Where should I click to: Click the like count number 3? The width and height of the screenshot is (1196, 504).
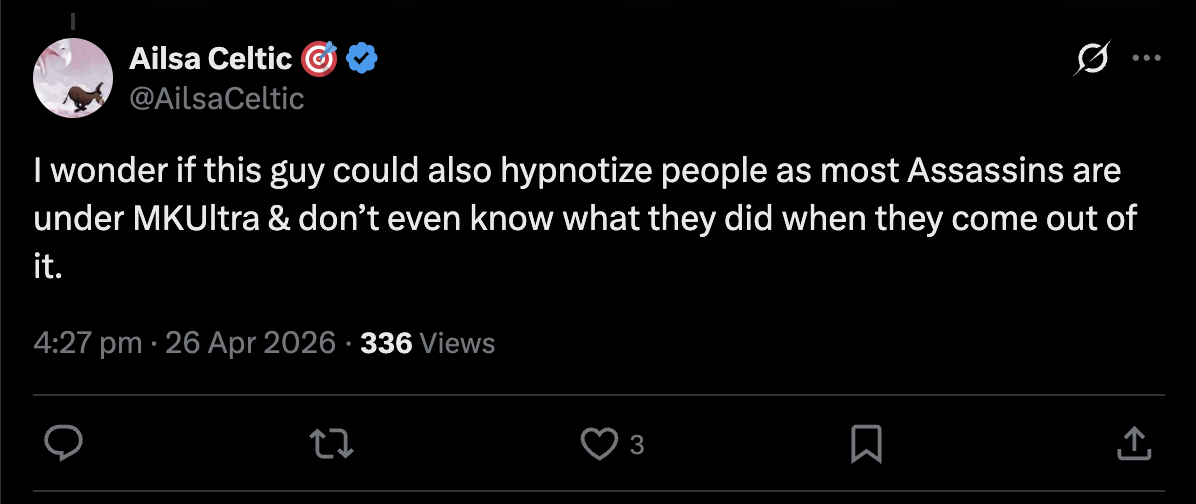637,445
